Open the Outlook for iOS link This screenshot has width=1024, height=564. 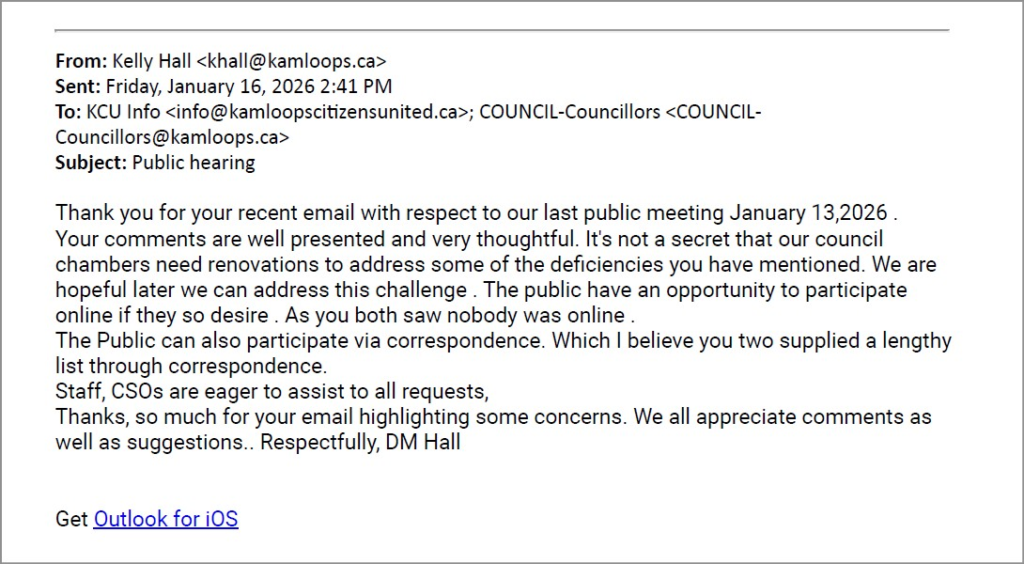click(166, 519)
